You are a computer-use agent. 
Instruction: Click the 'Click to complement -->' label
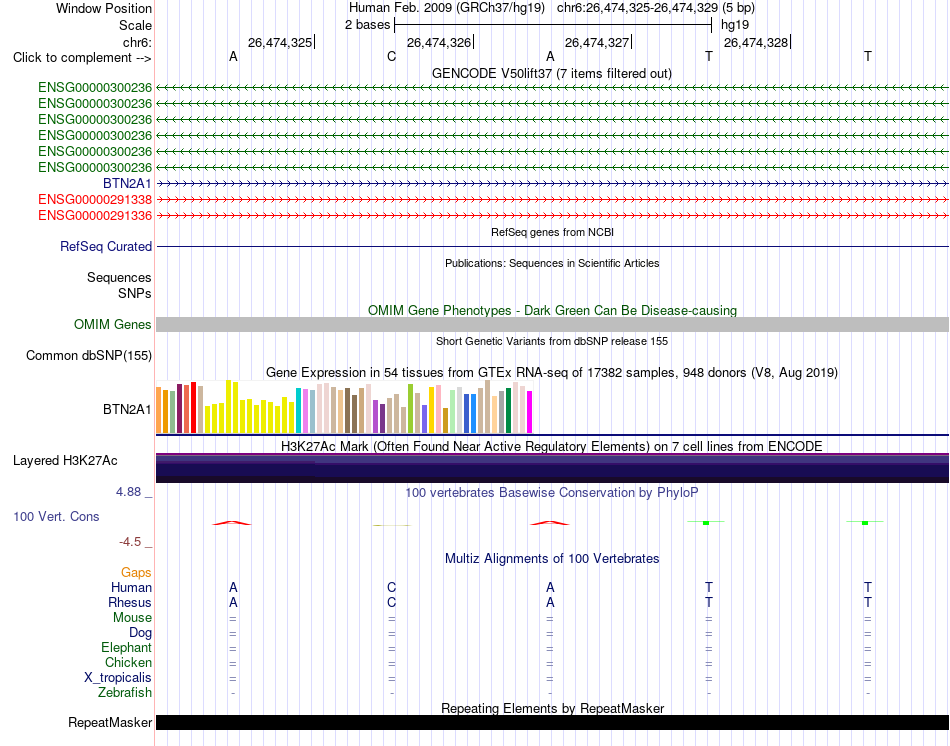tap(82, 58)
